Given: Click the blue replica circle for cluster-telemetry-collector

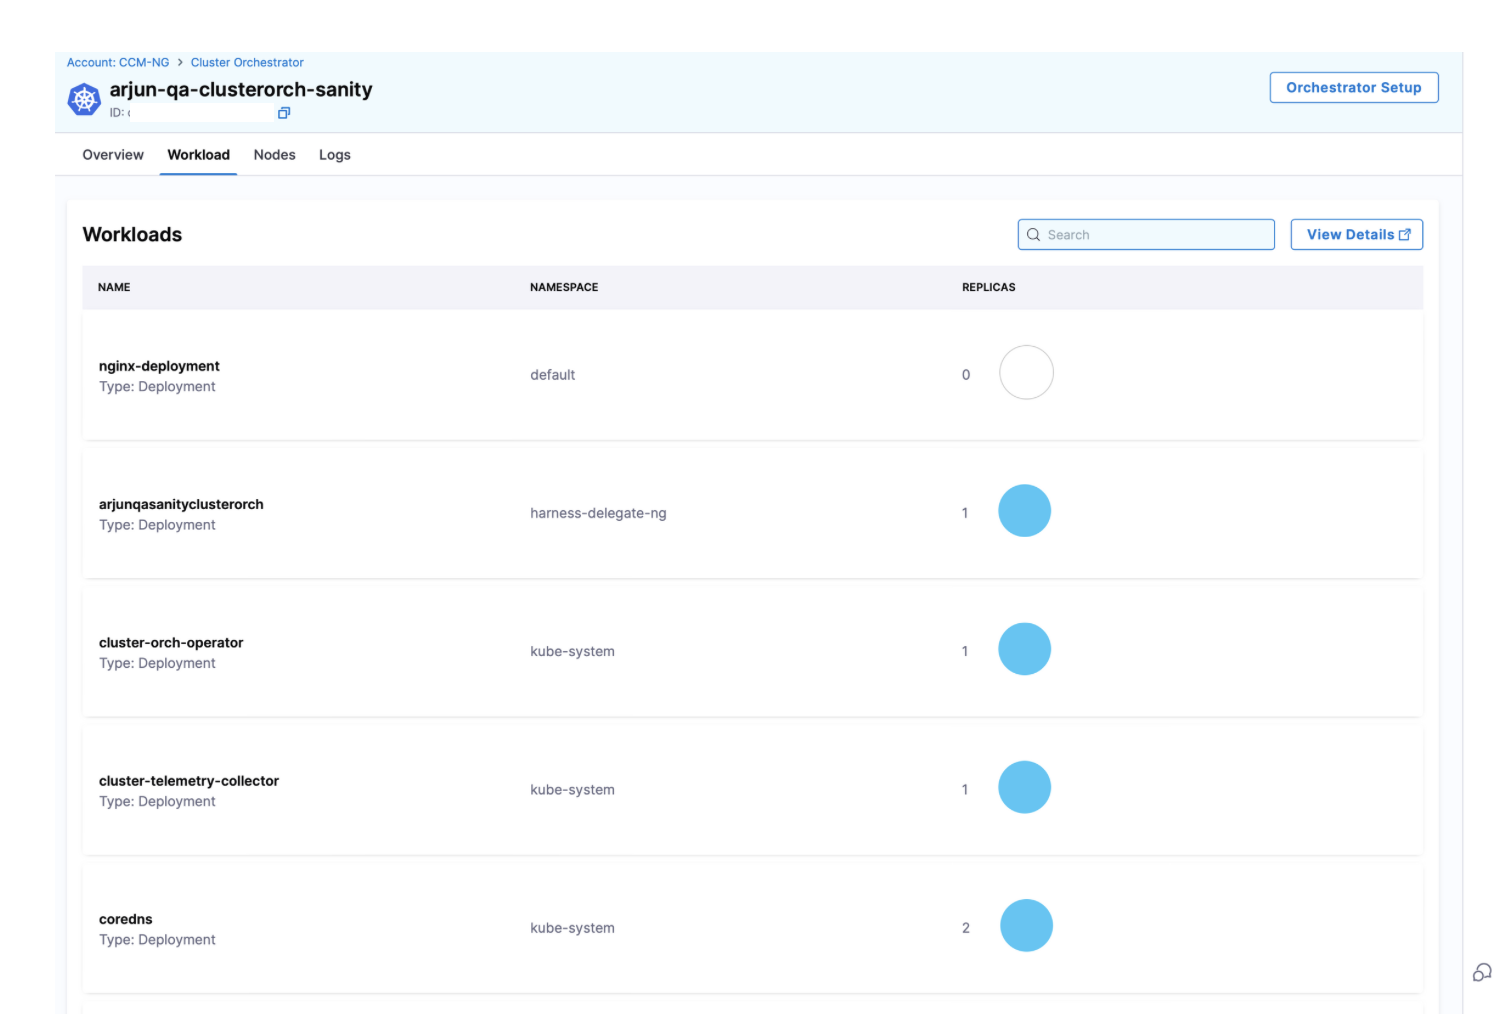Looking at the screenshot, I should (x=1024, y=787).
